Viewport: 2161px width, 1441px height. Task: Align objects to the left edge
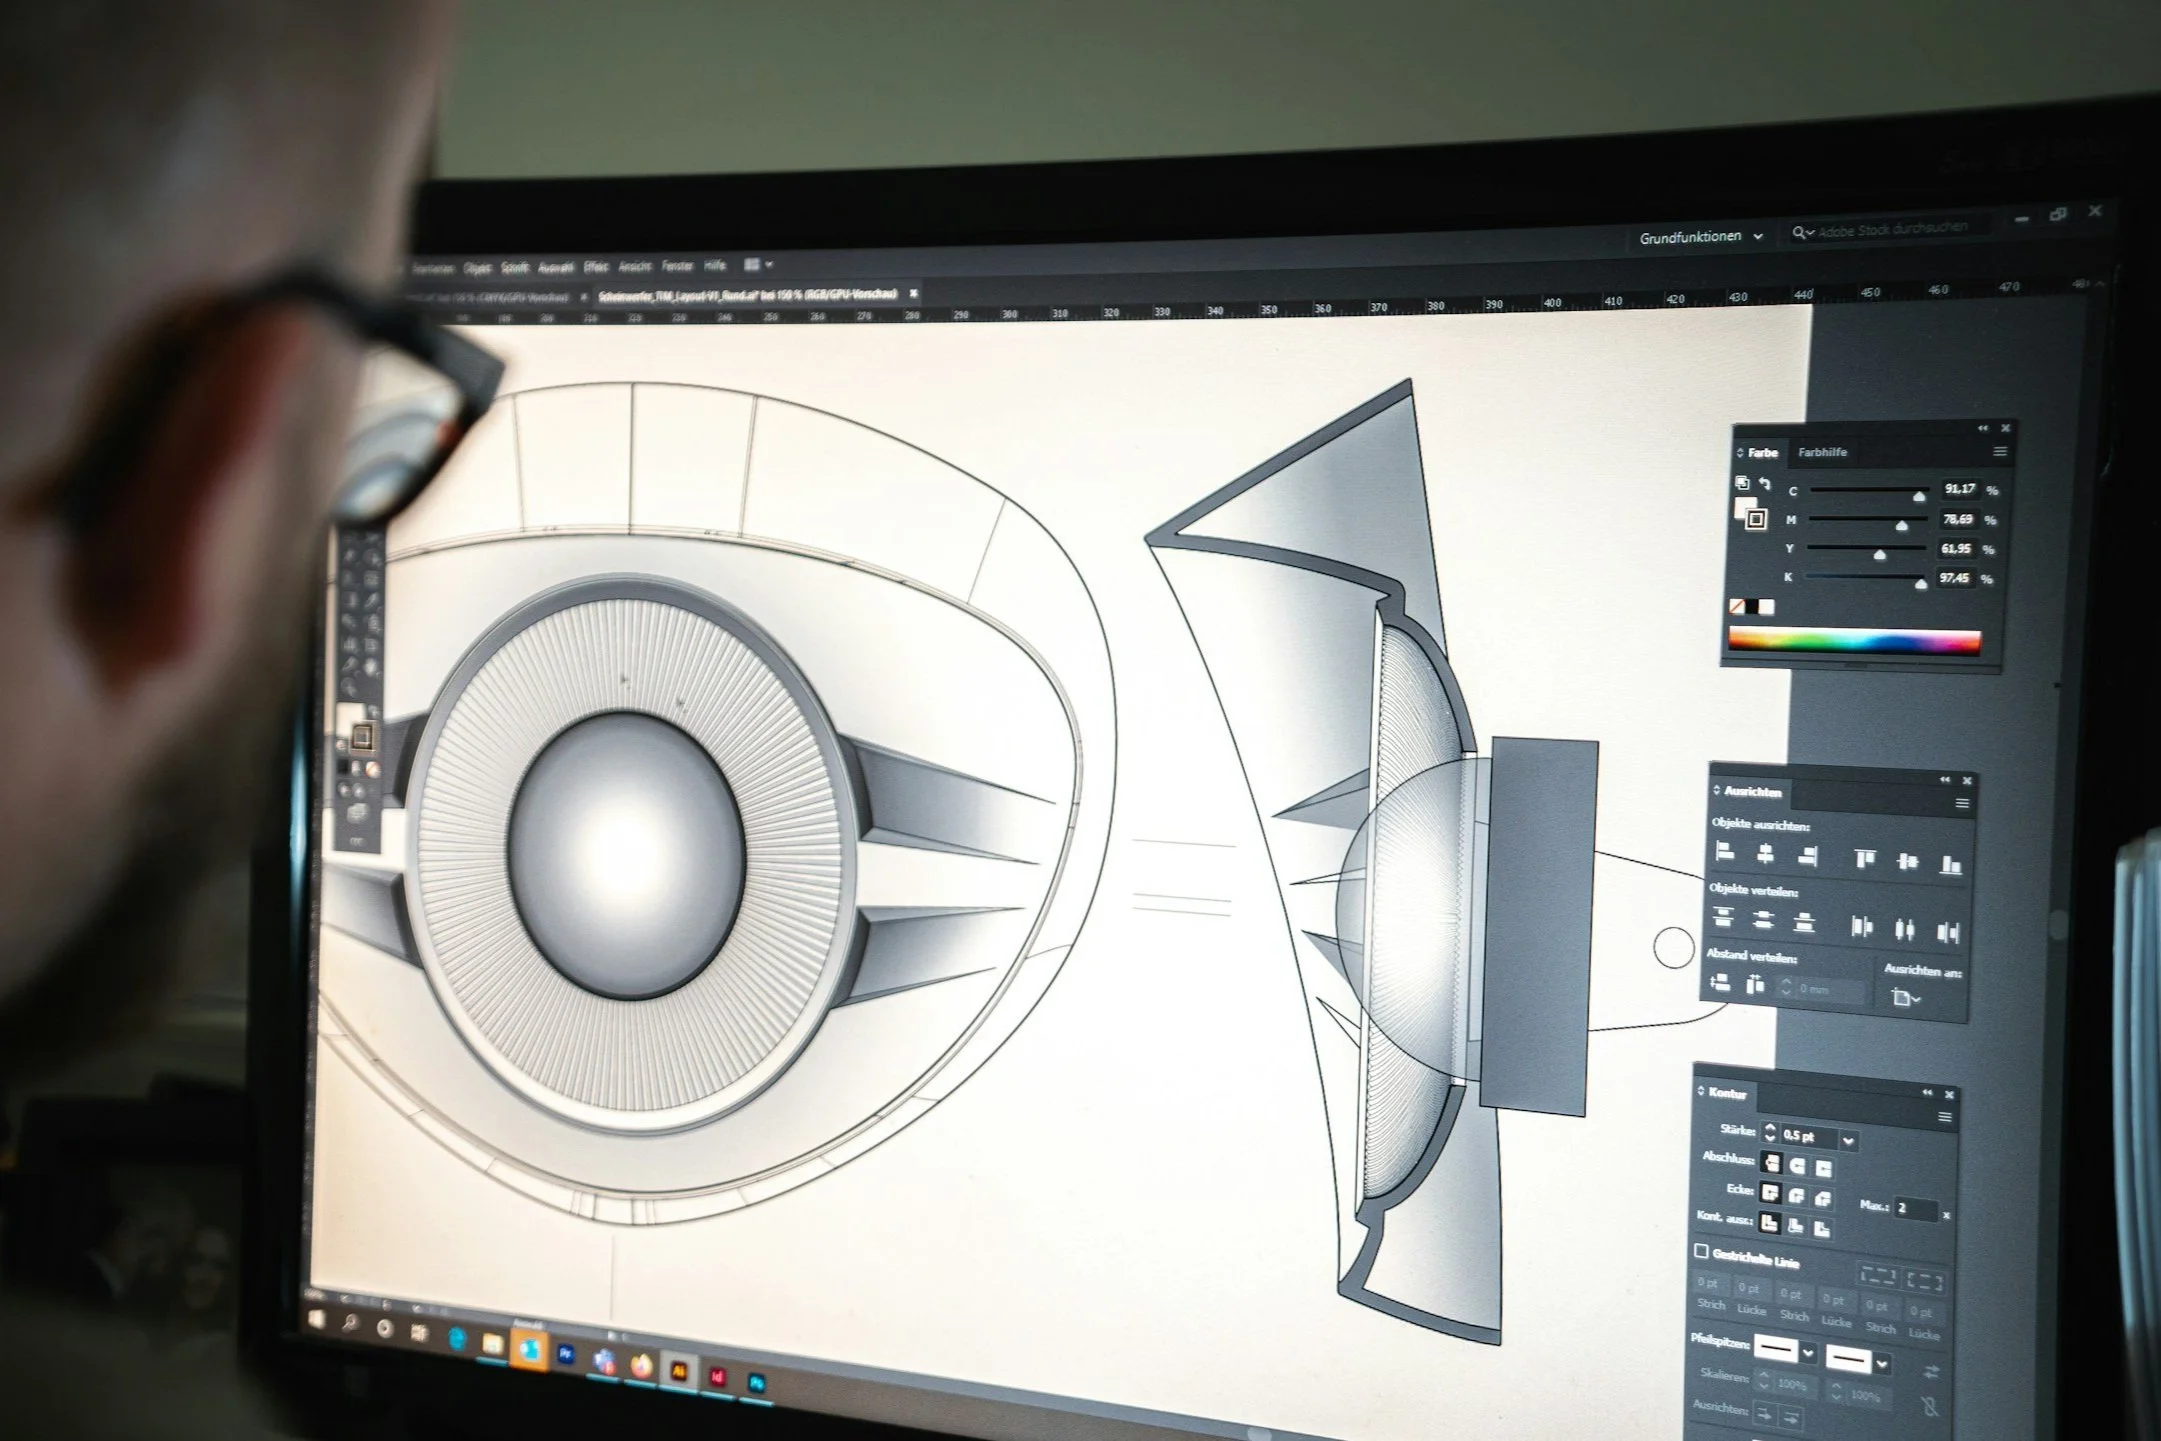(x=1724, y=852)
